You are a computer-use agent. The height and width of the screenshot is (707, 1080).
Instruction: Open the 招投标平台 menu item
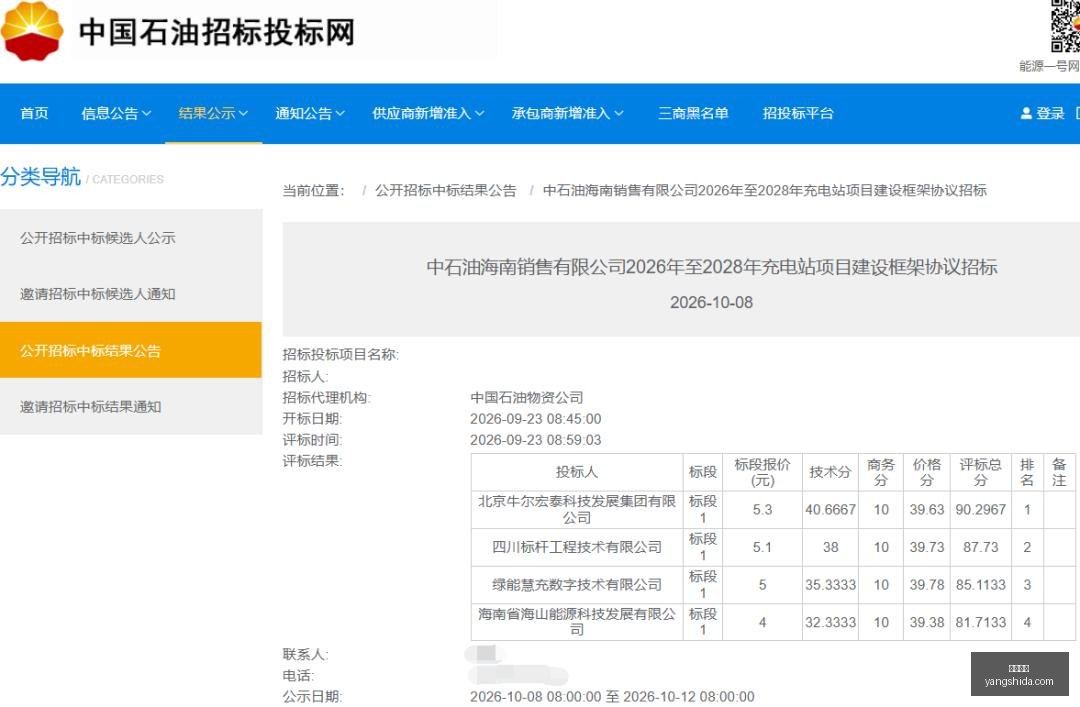(798, 114)
